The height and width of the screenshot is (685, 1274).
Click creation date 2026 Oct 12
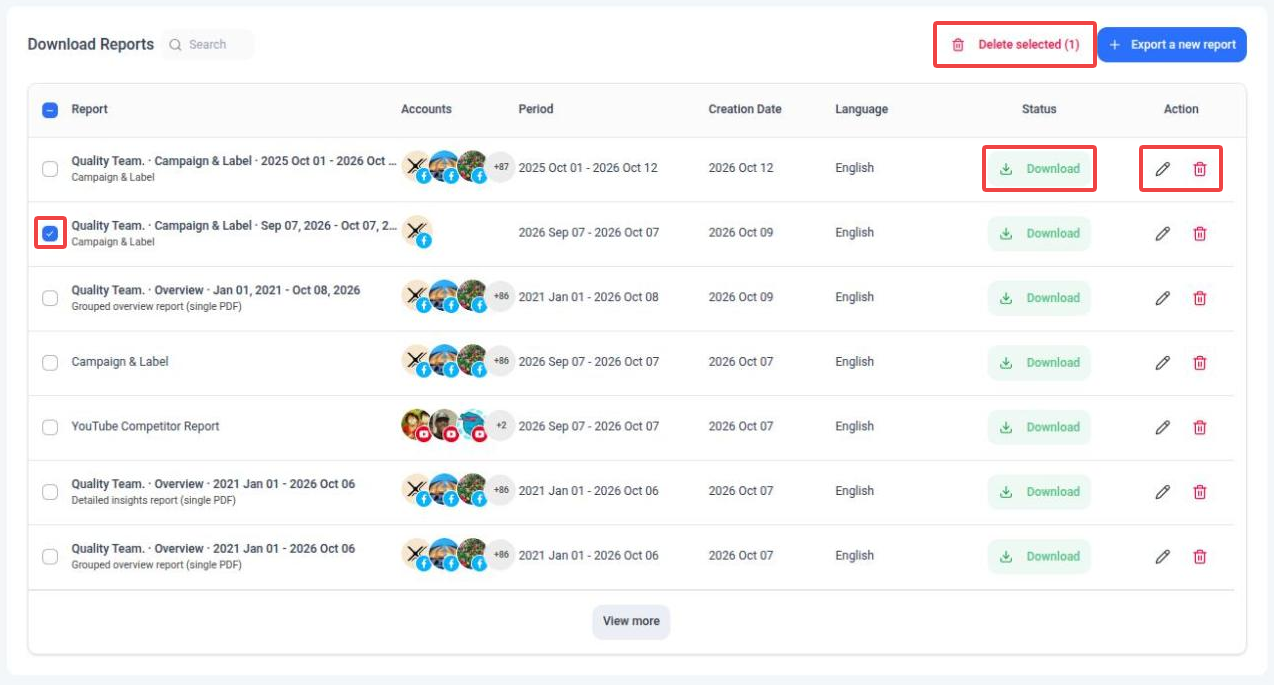[741, 168]
